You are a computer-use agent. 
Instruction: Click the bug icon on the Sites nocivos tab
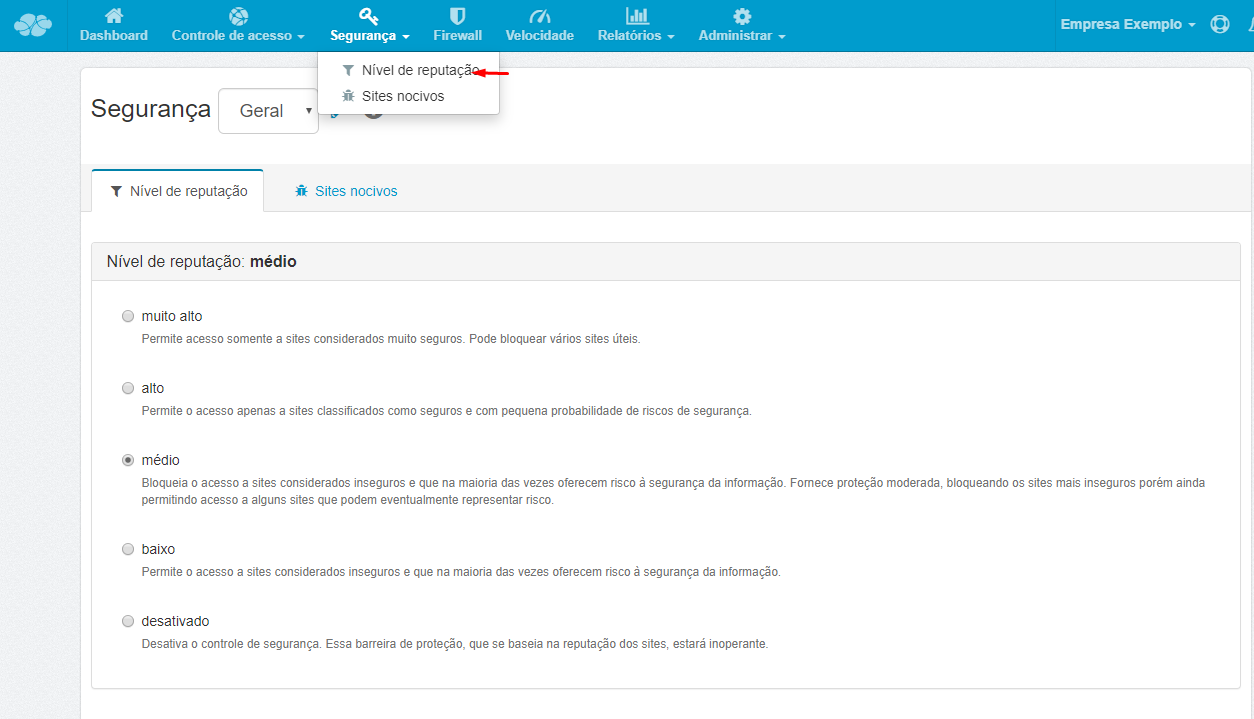[x=302, y=190]
